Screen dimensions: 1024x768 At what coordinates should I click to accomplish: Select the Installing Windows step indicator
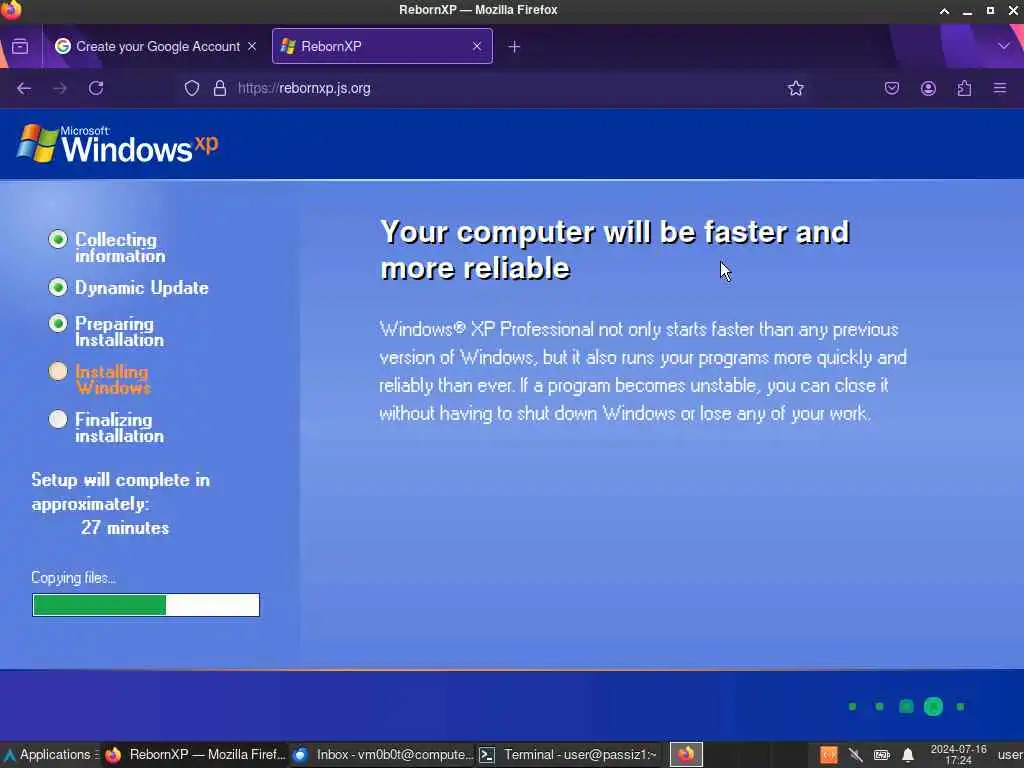[57, 371]
